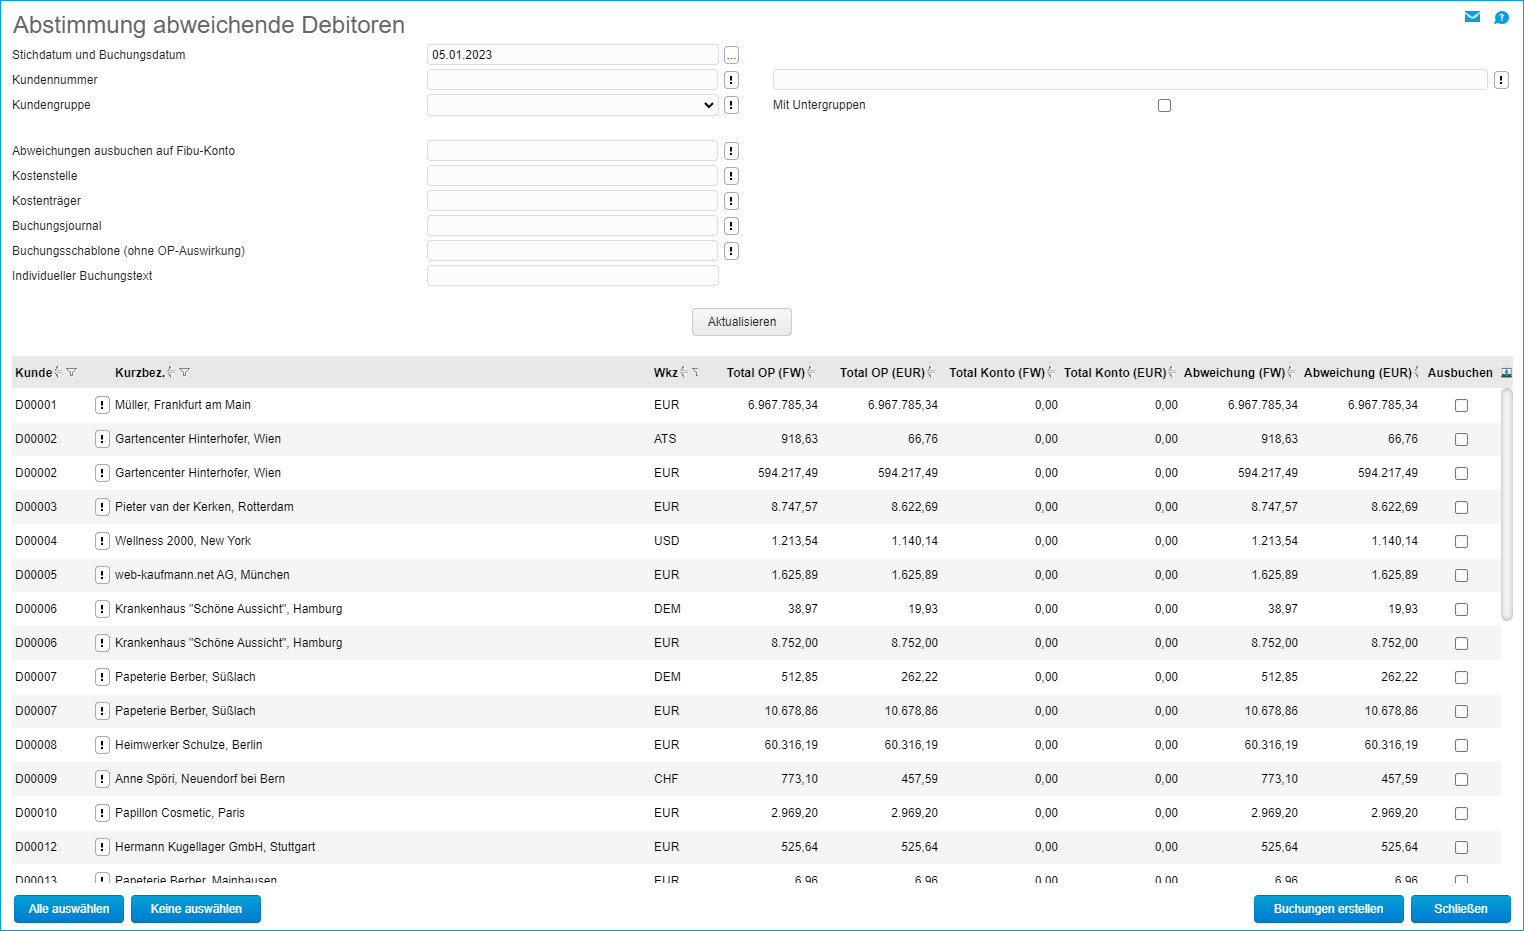Sort by Kunde column arrow icon
The height and width of the screenshot is (931, 1524).
[x=58, y=372]
